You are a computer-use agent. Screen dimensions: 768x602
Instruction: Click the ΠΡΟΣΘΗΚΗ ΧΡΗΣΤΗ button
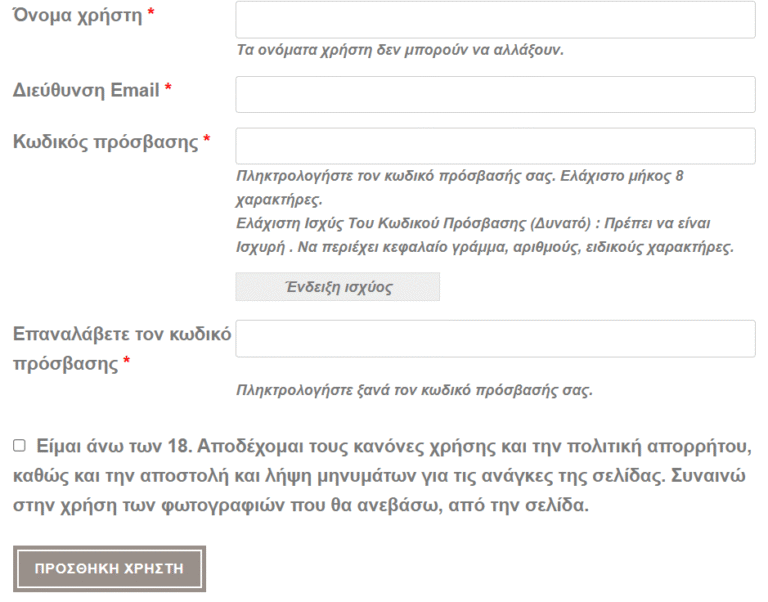point(109,569)
